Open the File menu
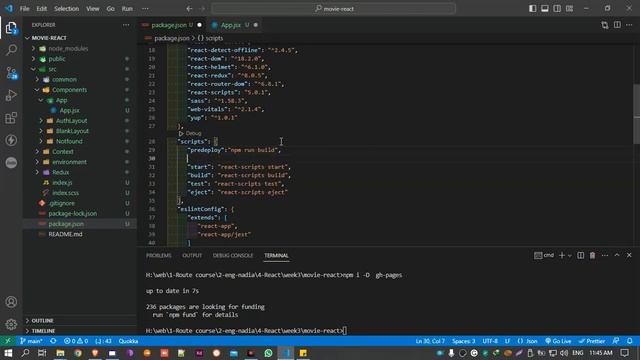This screenshot has height=360, width=640. click(x=24, y=9)
